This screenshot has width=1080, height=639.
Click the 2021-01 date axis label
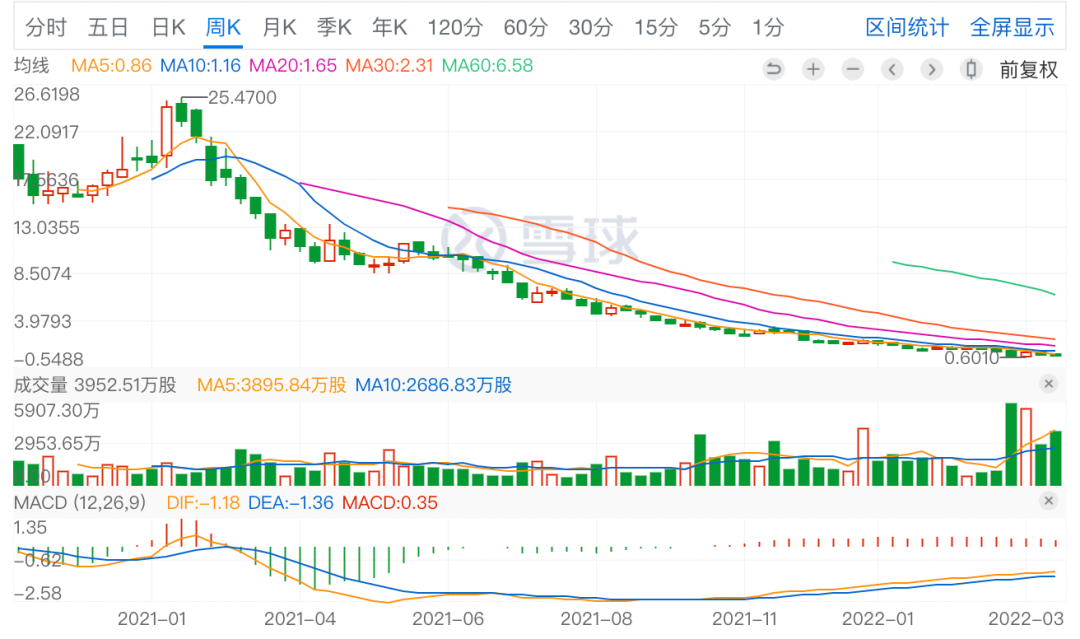coord(152,618)
